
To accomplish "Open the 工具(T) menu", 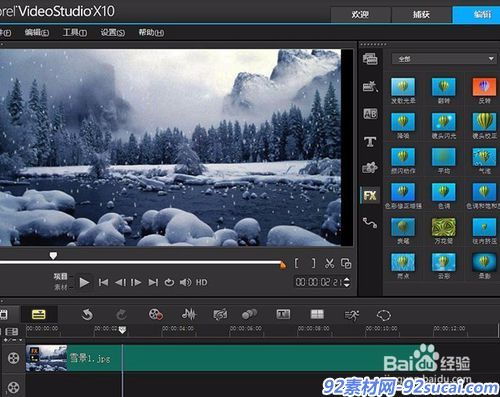I will pyautogui.click(x=75, y=32).
